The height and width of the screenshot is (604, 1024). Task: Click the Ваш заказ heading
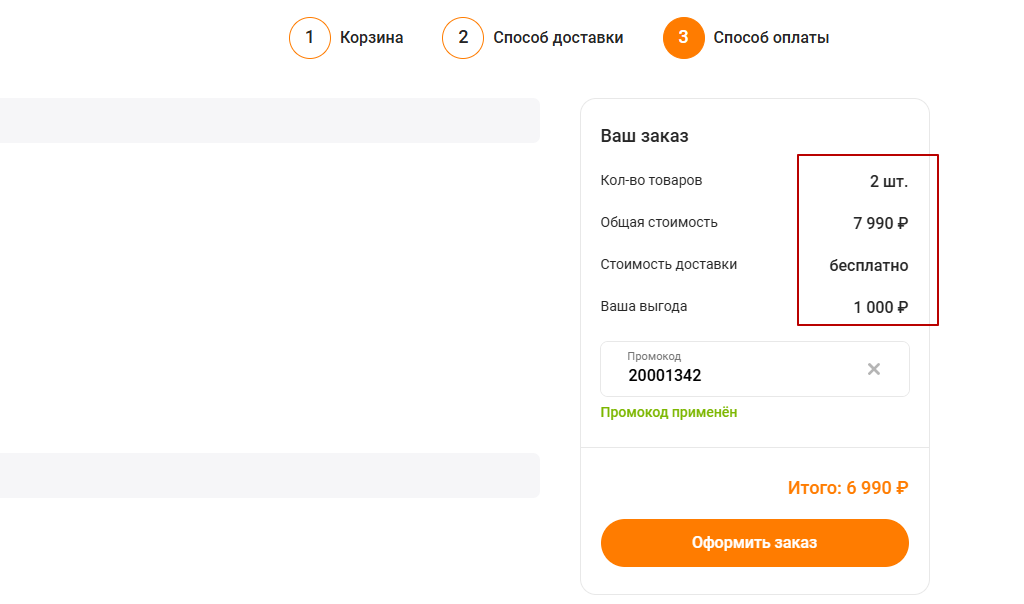[x=644, y=136]
